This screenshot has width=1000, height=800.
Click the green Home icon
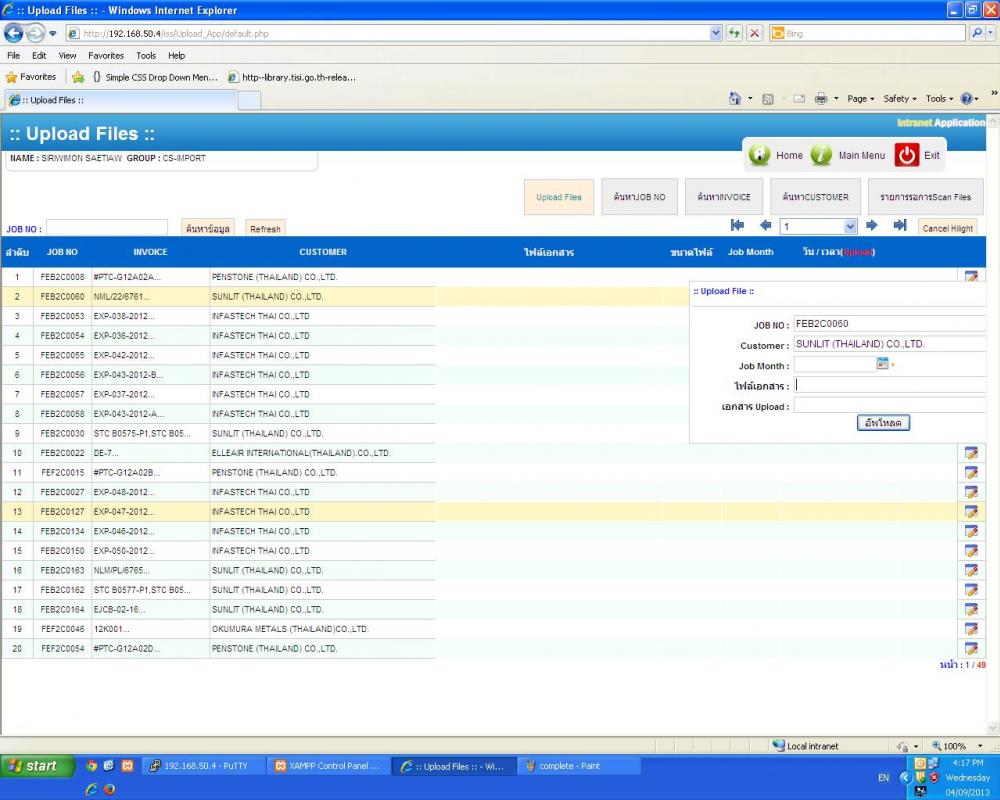[x=760, y=155]
